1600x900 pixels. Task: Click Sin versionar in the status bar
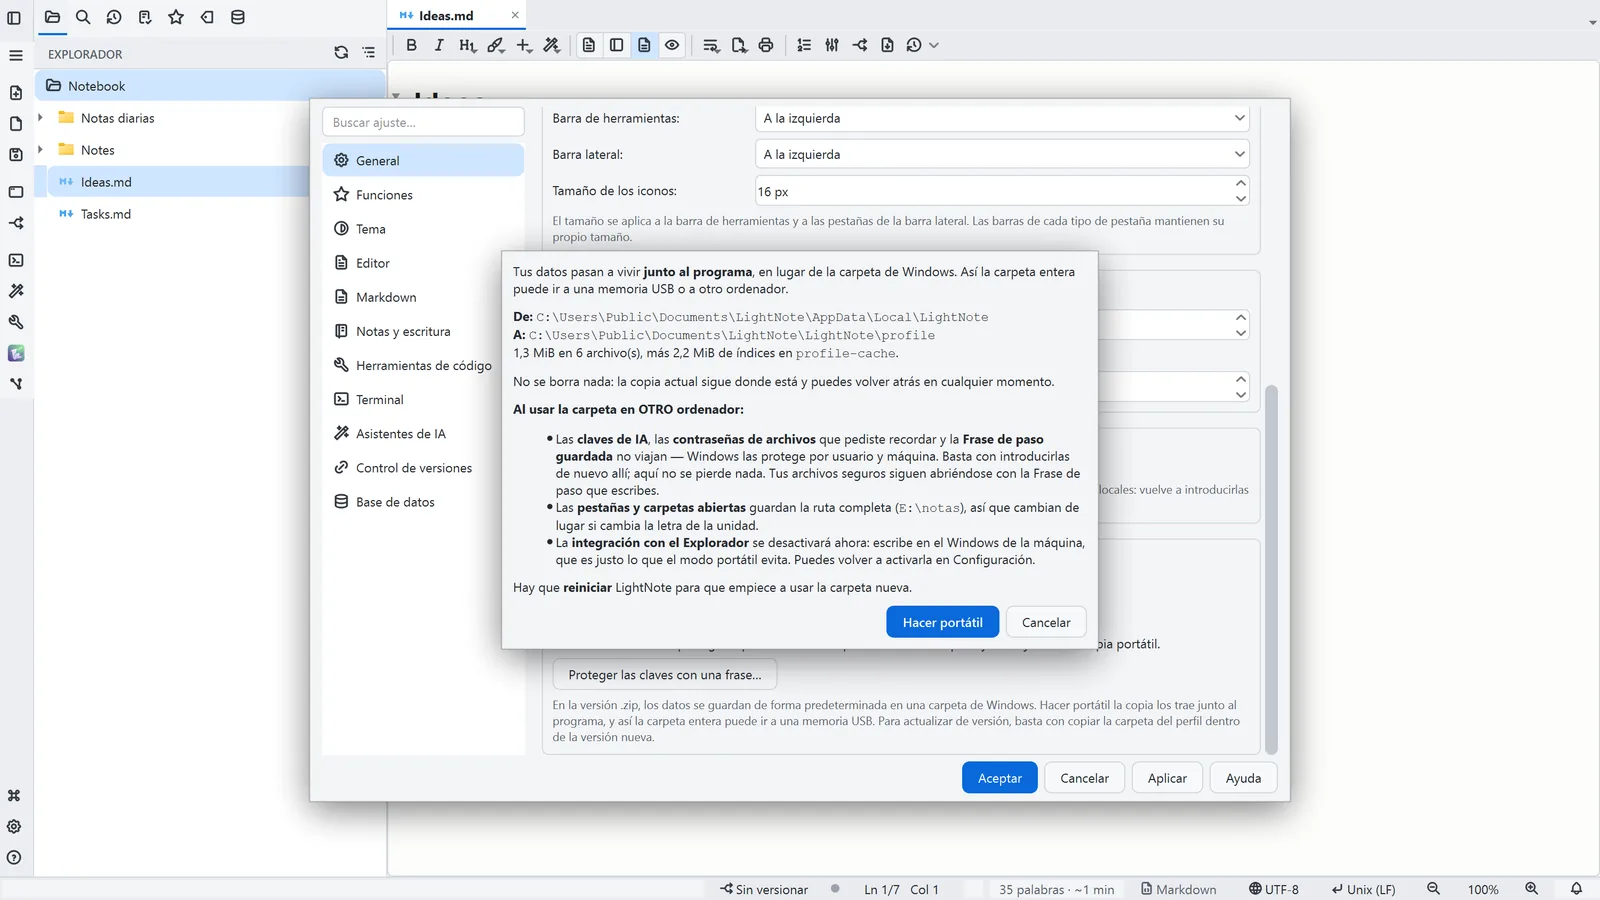764,889
